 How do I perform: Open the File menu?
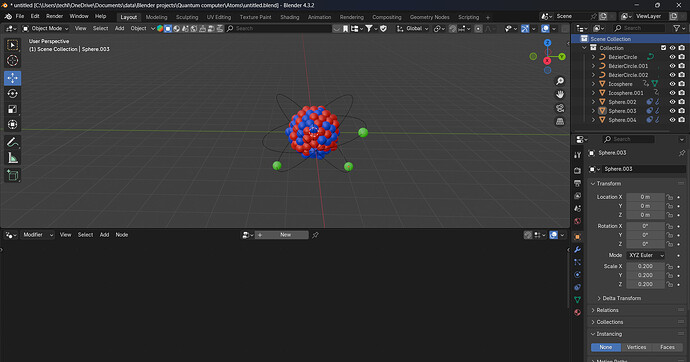20,16
